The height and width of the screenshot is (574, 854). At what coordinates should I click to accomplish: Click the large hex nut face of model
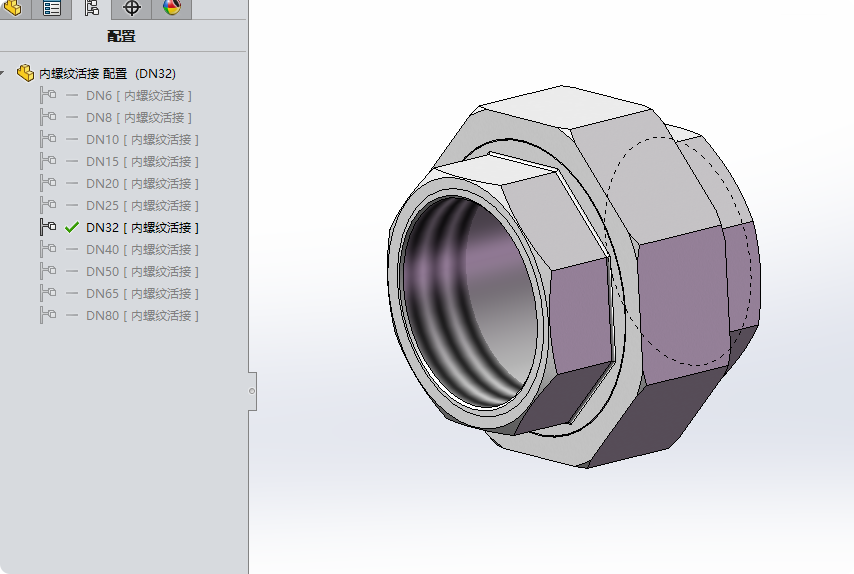click(684, 305)
